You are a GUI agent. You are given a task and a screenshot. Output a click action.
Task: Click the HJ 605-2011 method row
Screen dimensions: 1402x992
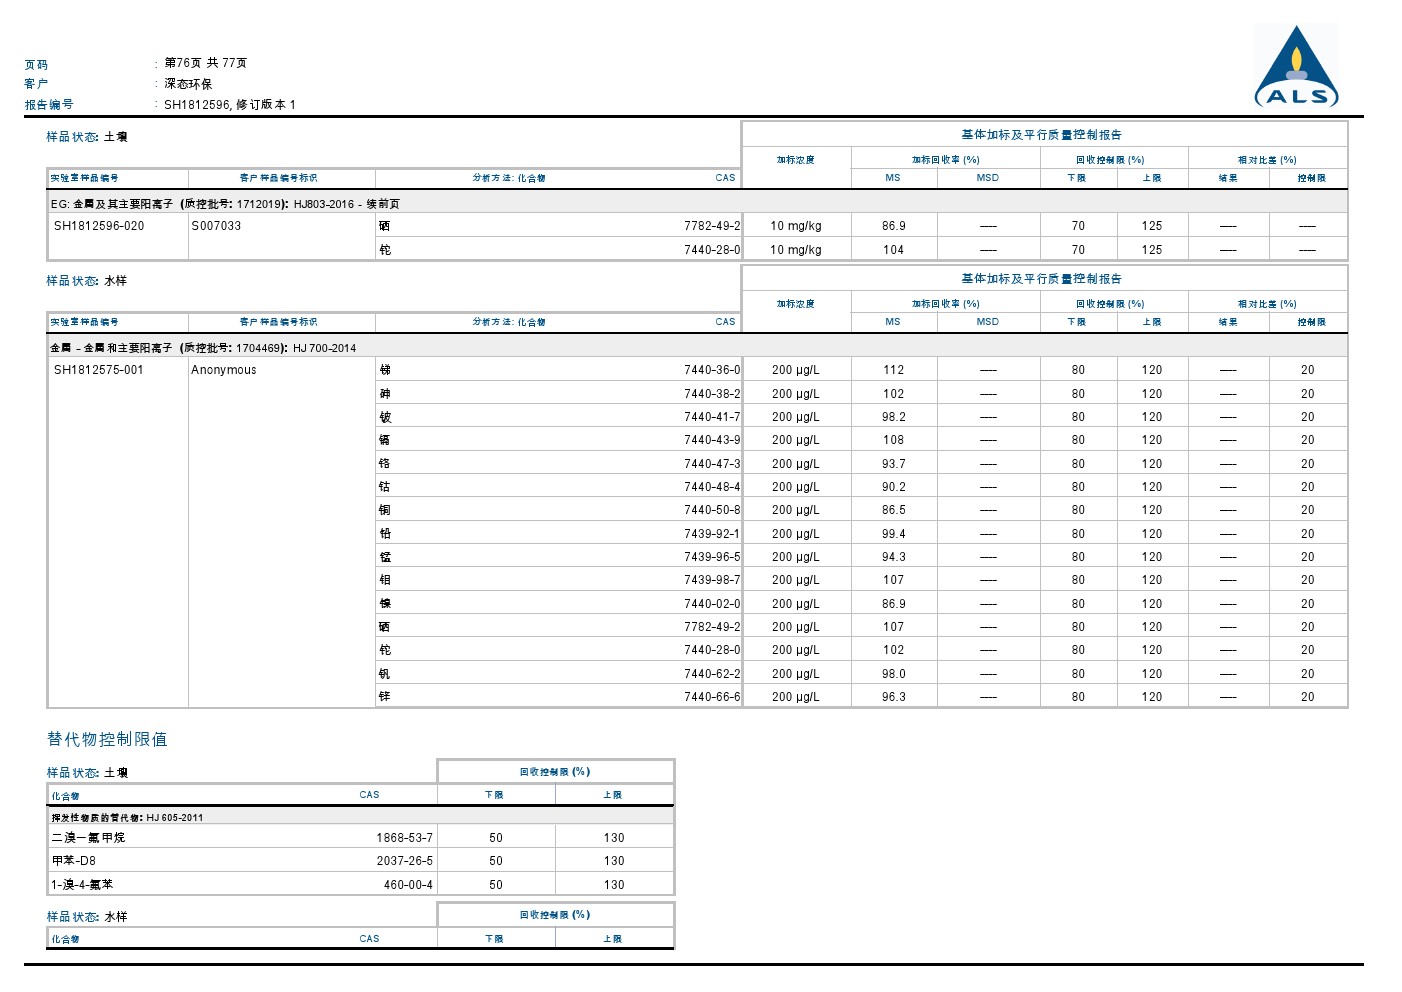tap(127, 818)
